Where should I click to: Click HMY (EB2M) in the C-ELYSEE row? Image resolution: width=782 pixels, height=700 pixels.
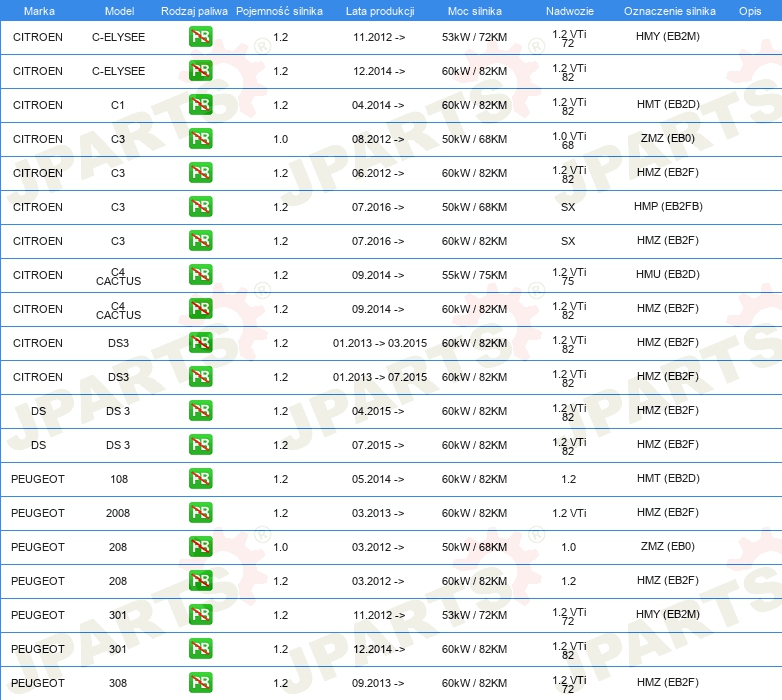(668, 36)
